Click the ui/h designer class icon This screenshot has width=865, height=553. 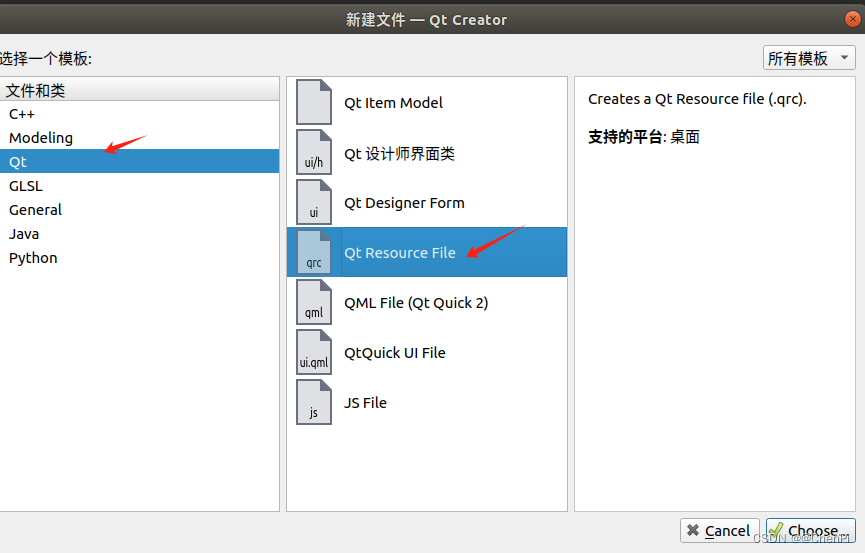314,152
